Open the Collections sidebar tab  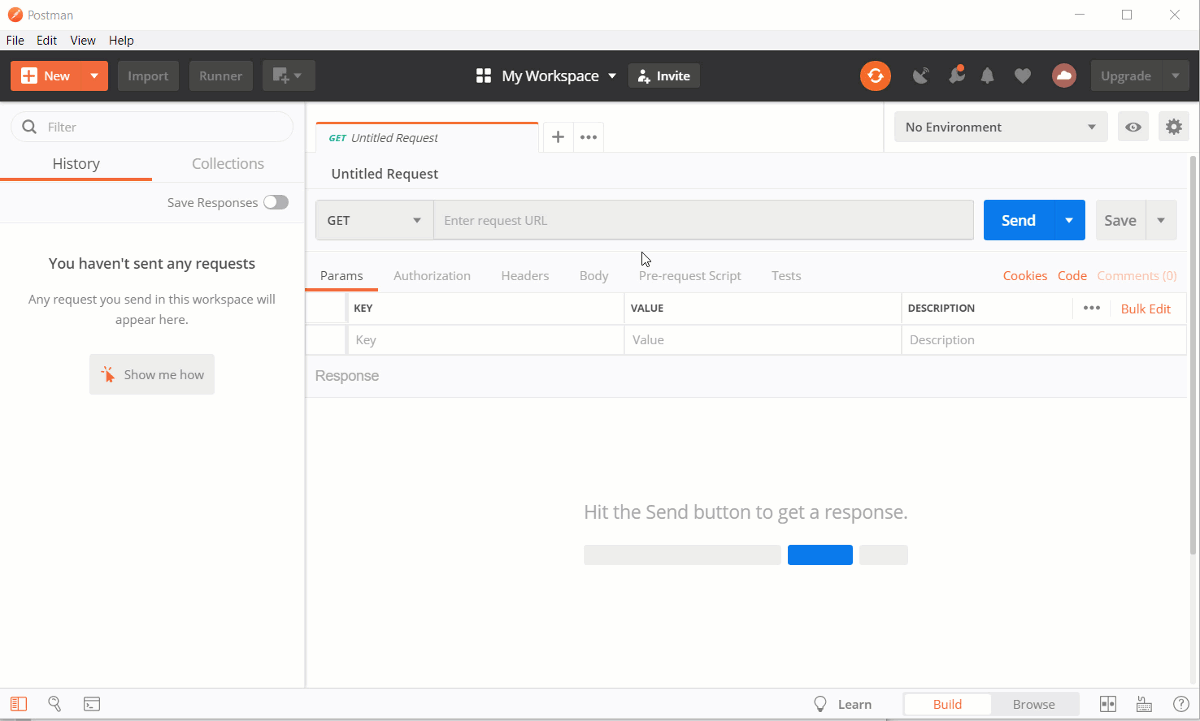tap(228, 164)
